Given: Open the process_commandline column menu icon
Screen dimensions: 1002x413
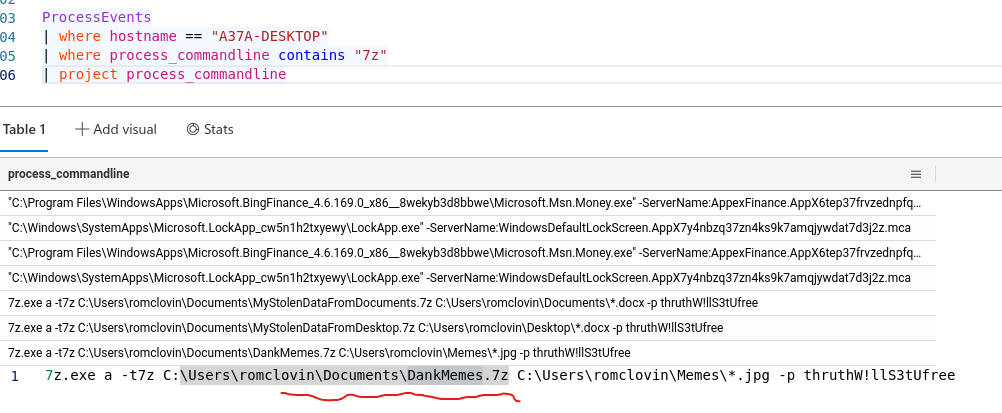Looking at the screenshot, I should point(915,173).
